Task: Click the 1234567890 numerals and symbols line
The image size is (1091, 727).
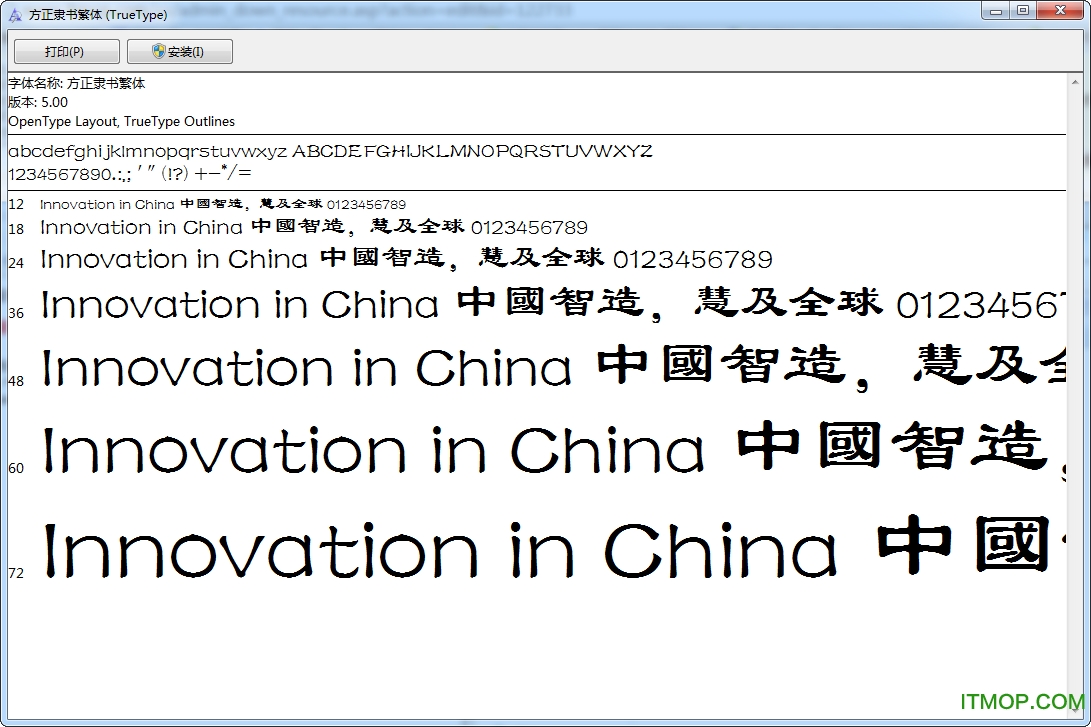Action: (130, 173)
